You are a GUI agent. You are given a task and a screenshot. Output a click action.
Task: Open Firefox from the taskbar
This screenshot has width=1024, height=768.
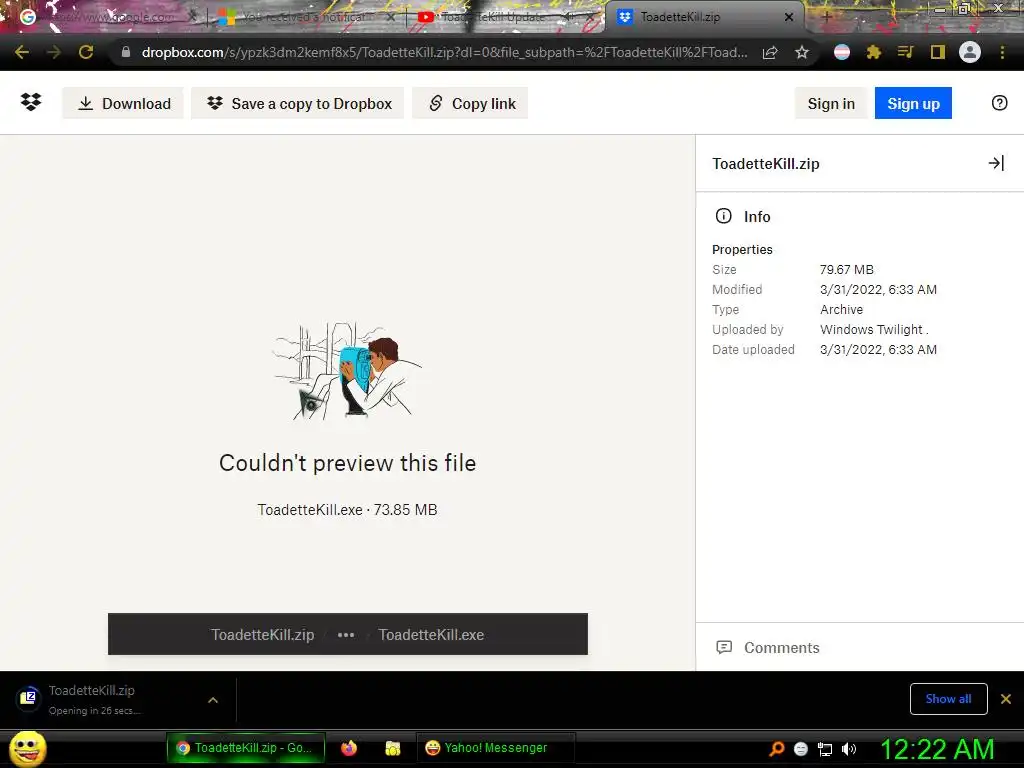(349, 748)
